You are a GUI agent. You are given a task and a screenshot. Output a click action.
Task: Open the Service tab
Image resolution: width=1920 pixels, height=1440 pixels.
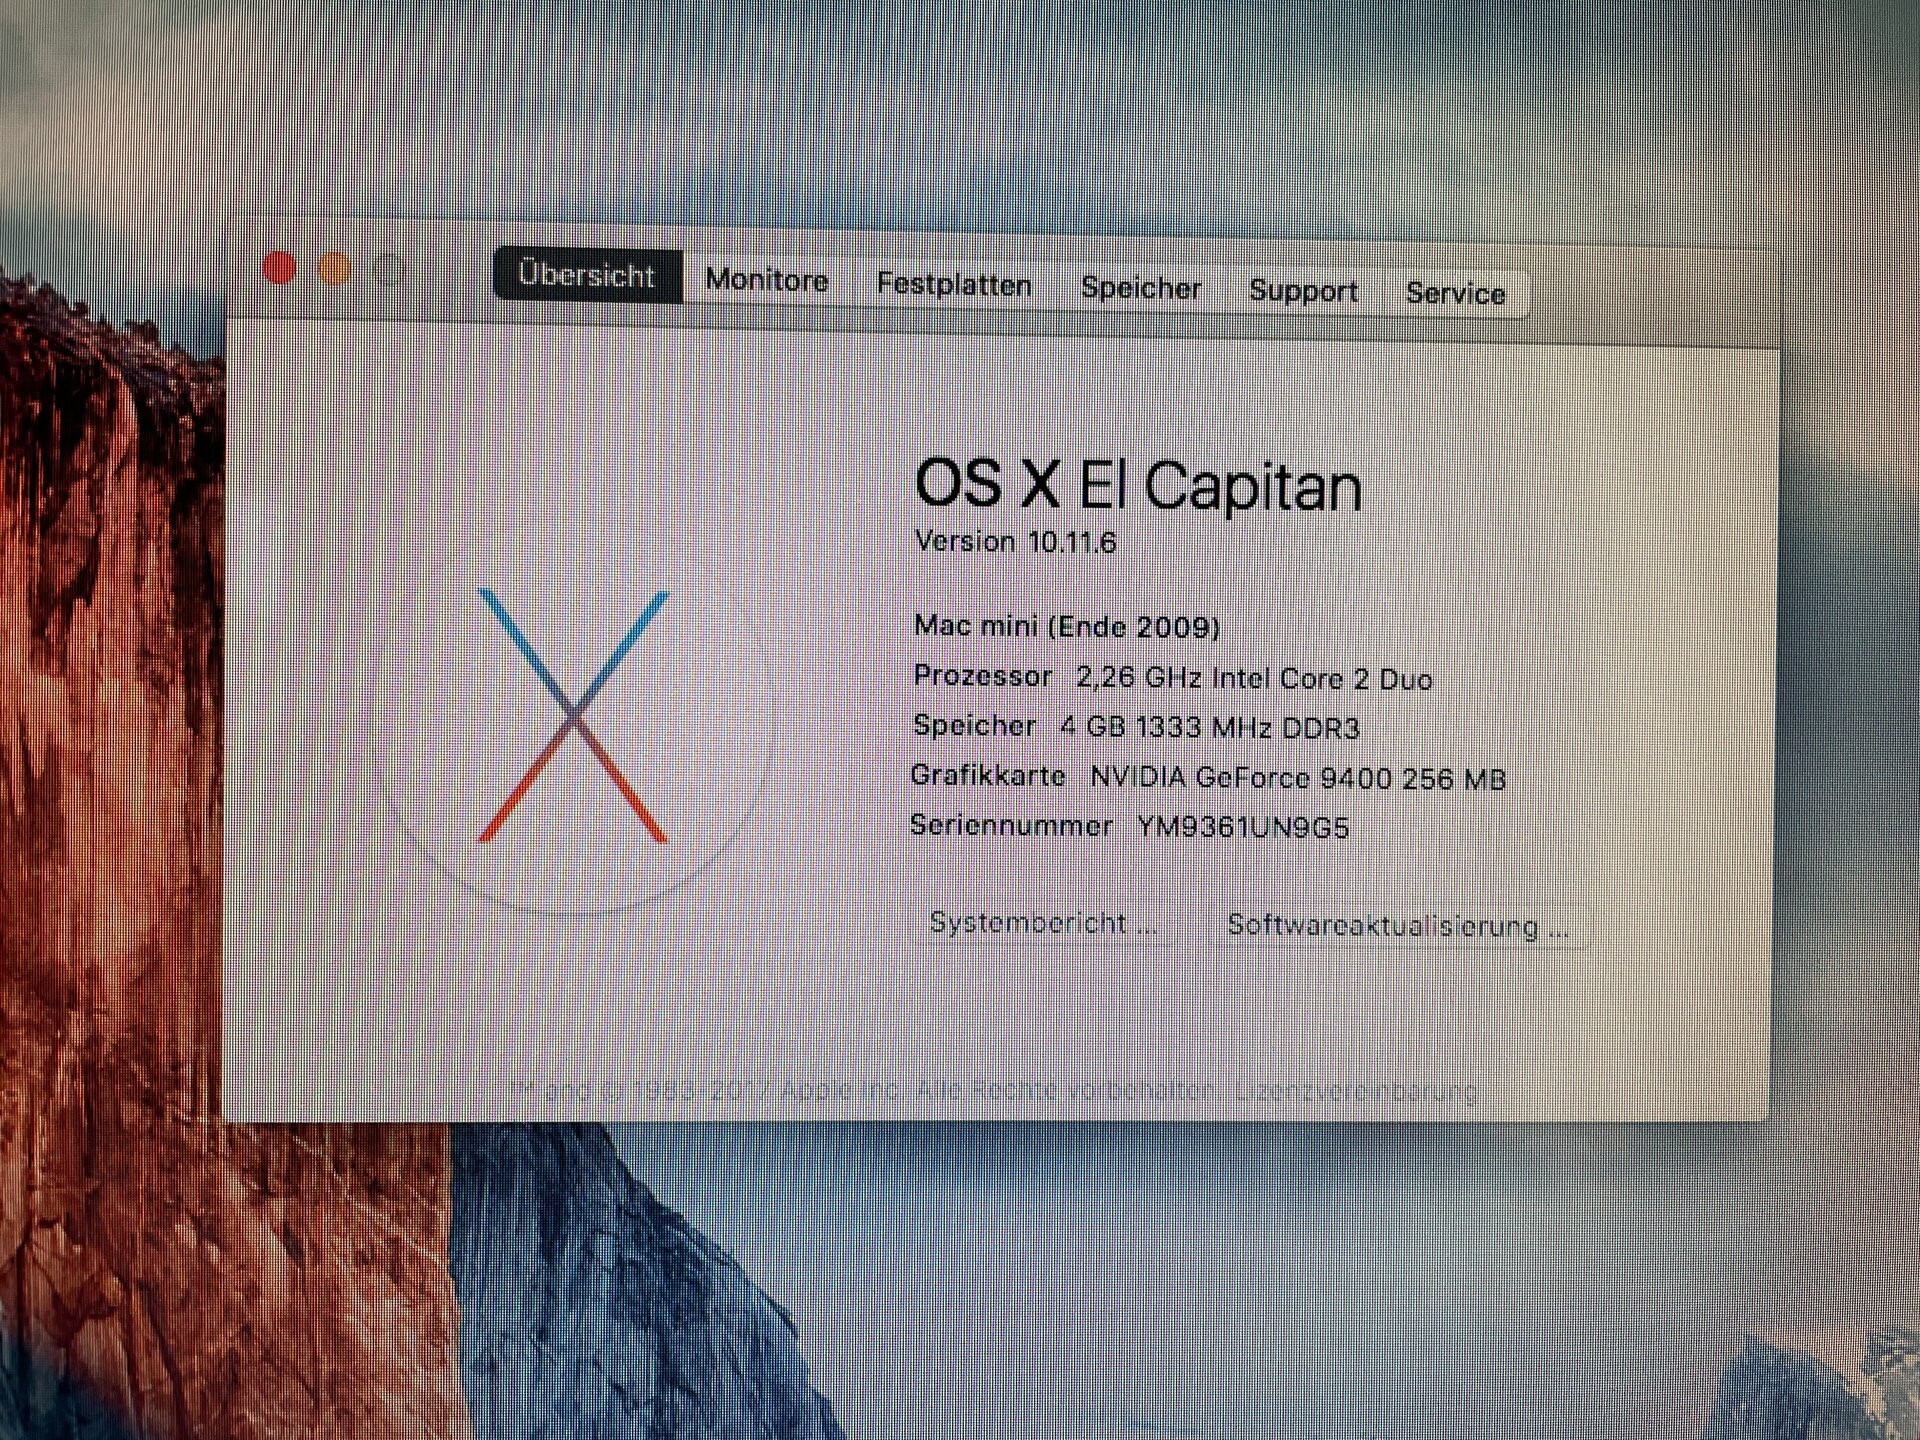point(1455,294)
